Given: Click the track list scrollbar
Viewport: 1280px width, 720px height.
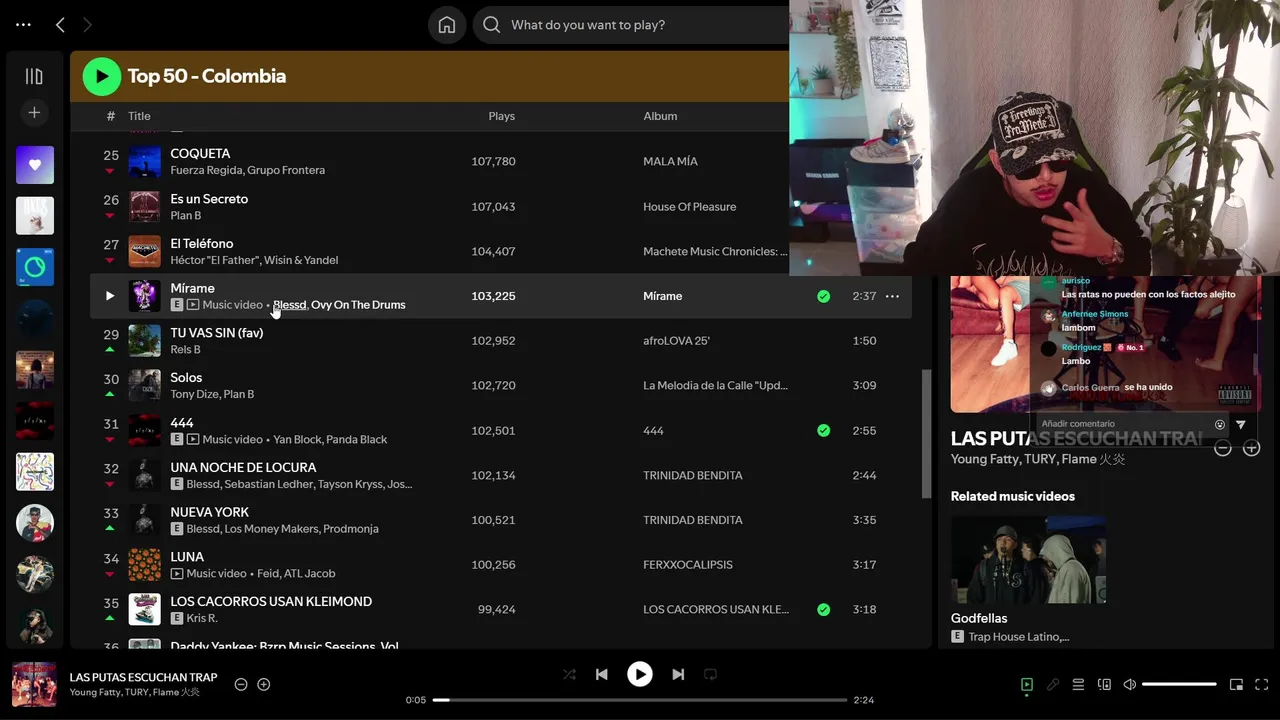Looking at the screenshot, I should coord(926,432).
